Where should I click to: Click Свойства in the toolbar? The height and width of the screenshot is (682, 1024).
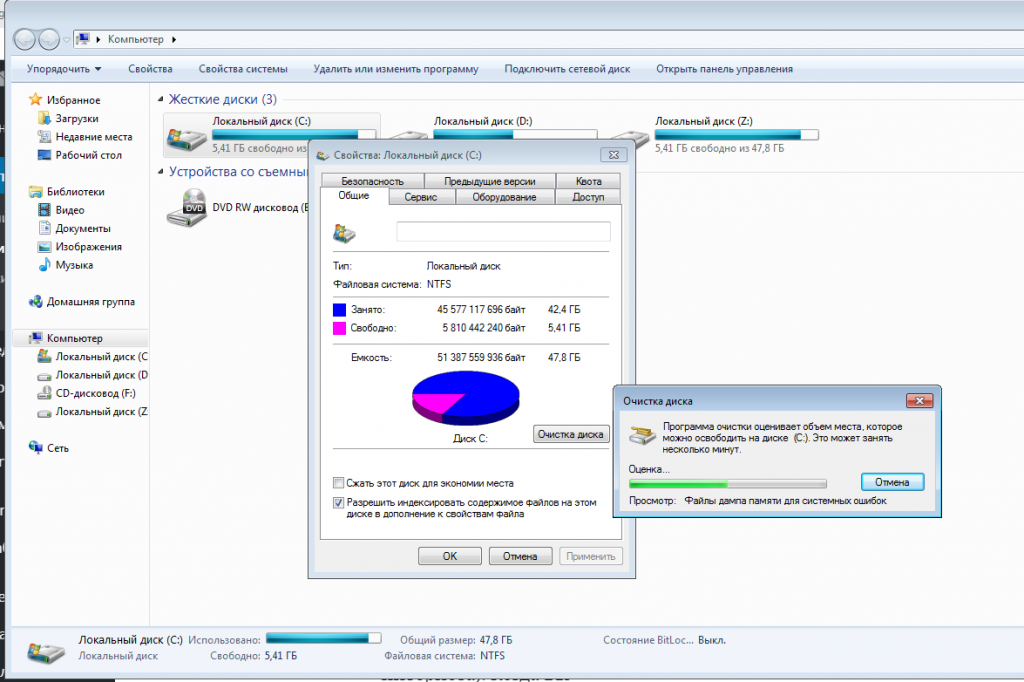pos(150,69)
